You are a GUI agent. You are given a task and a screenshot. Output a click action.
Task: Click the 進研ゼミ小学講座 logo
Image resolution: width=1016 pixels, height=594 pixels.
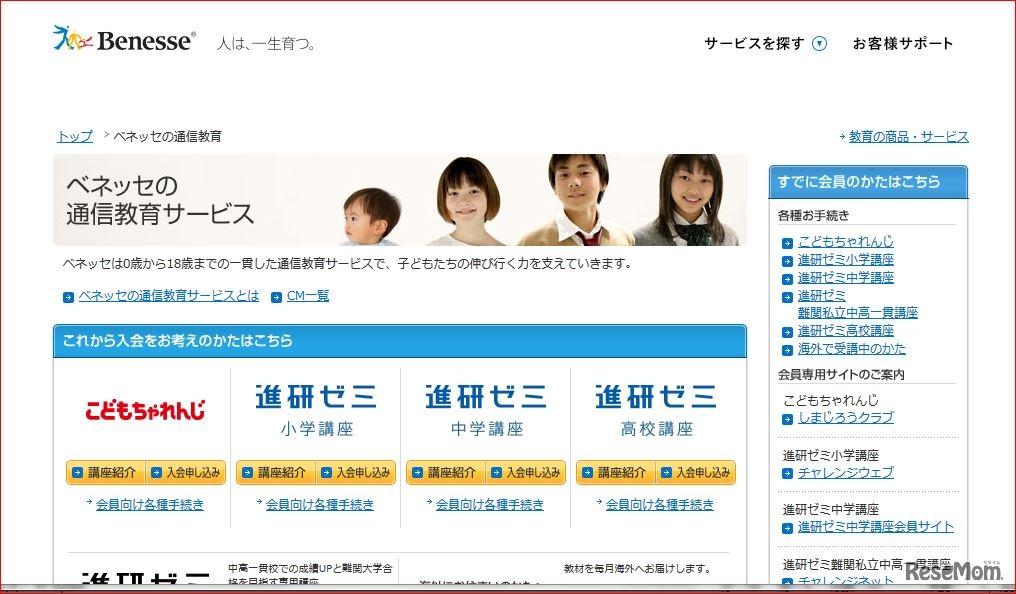[x=316, y=405]
